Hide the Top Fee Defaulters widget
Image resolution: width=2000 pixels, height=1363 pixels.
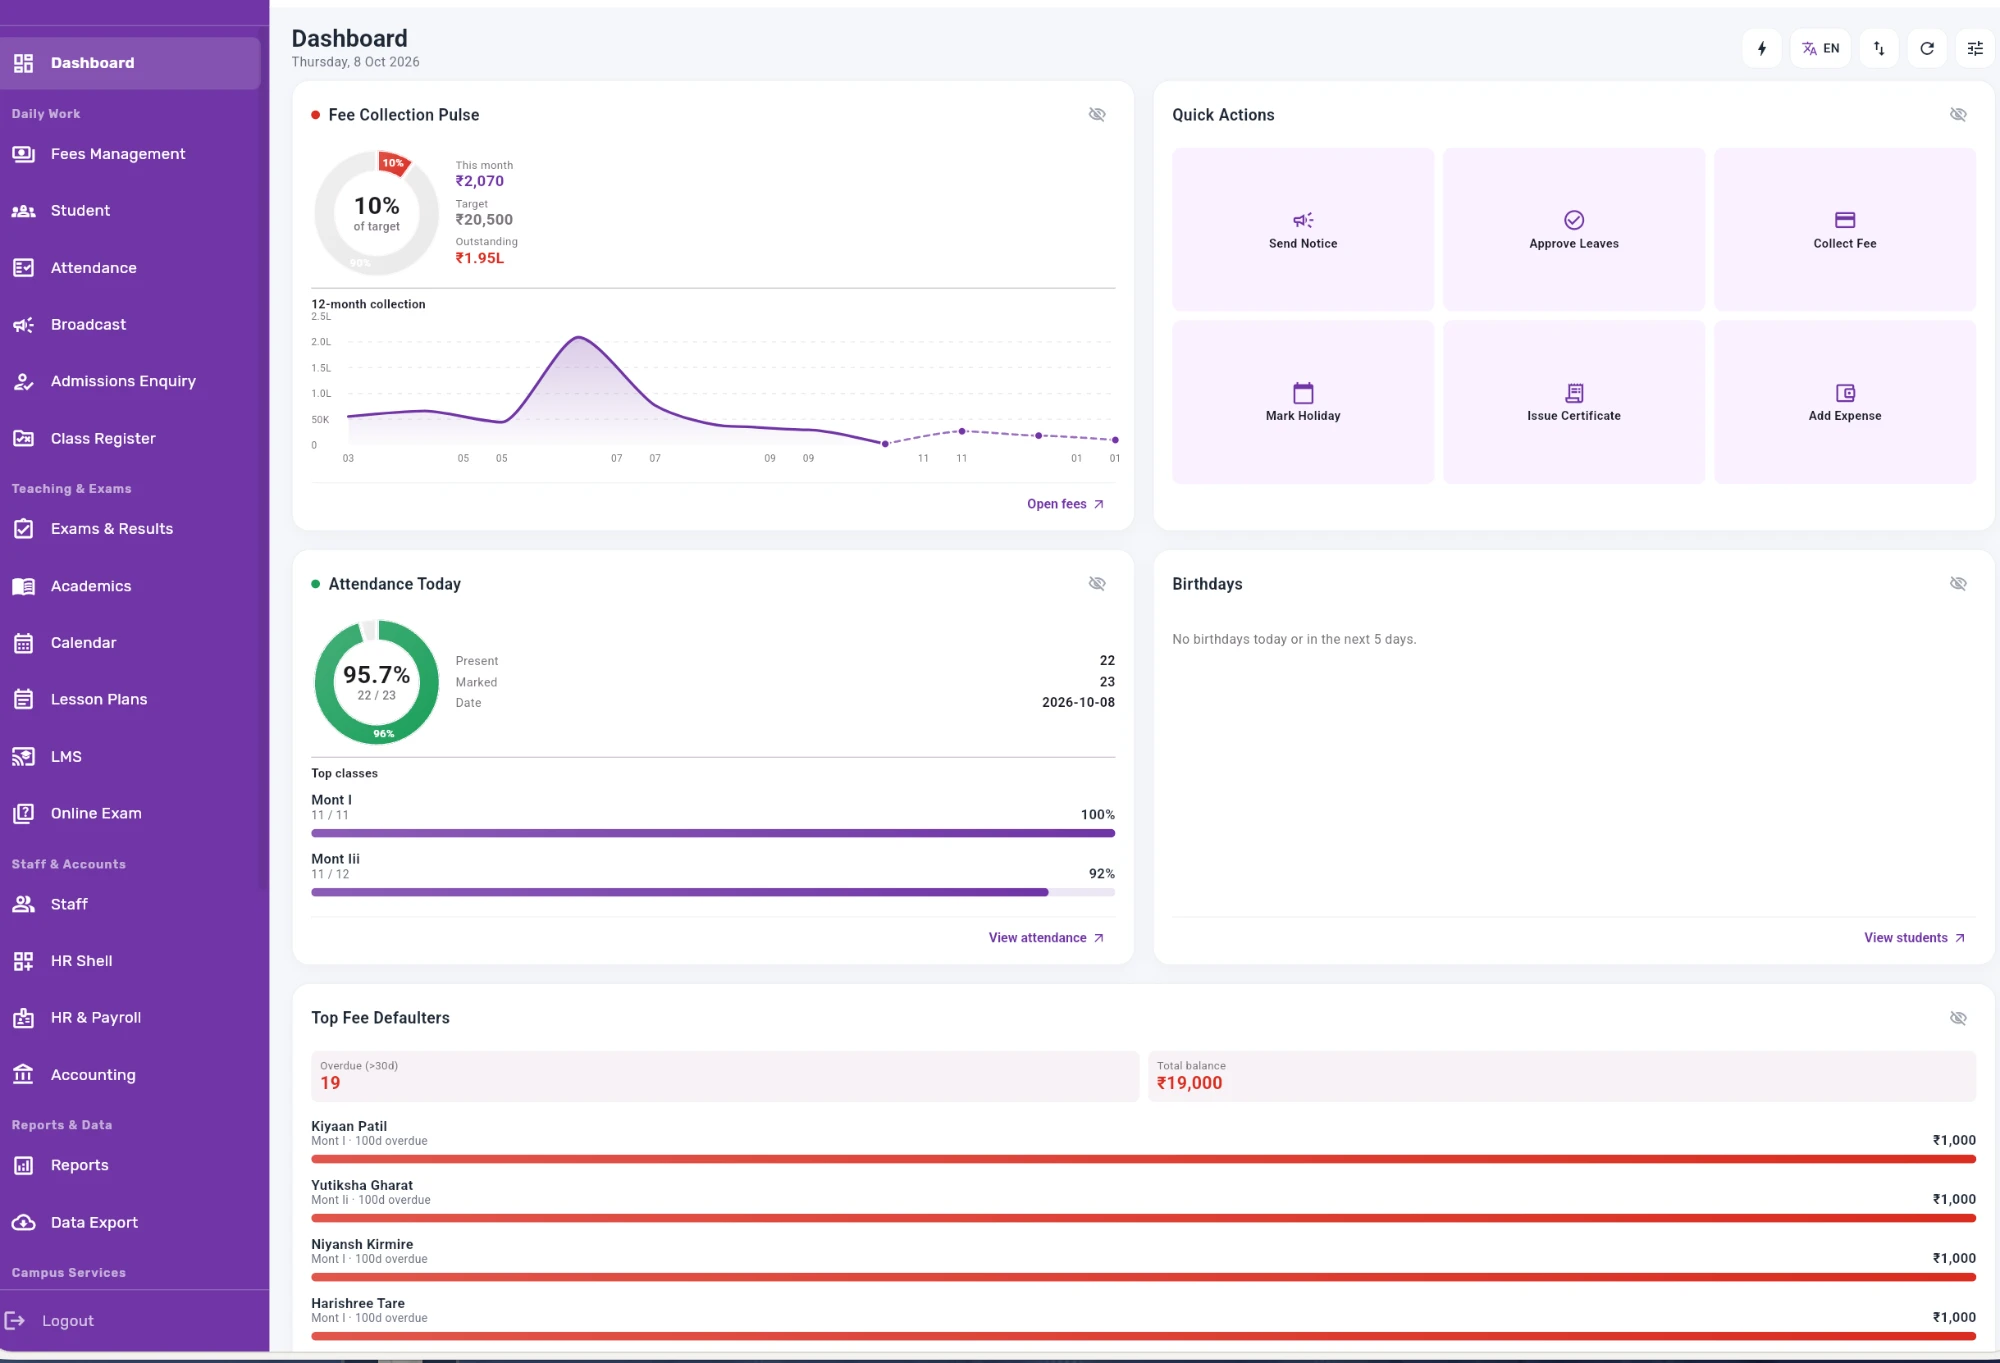1958,1017
